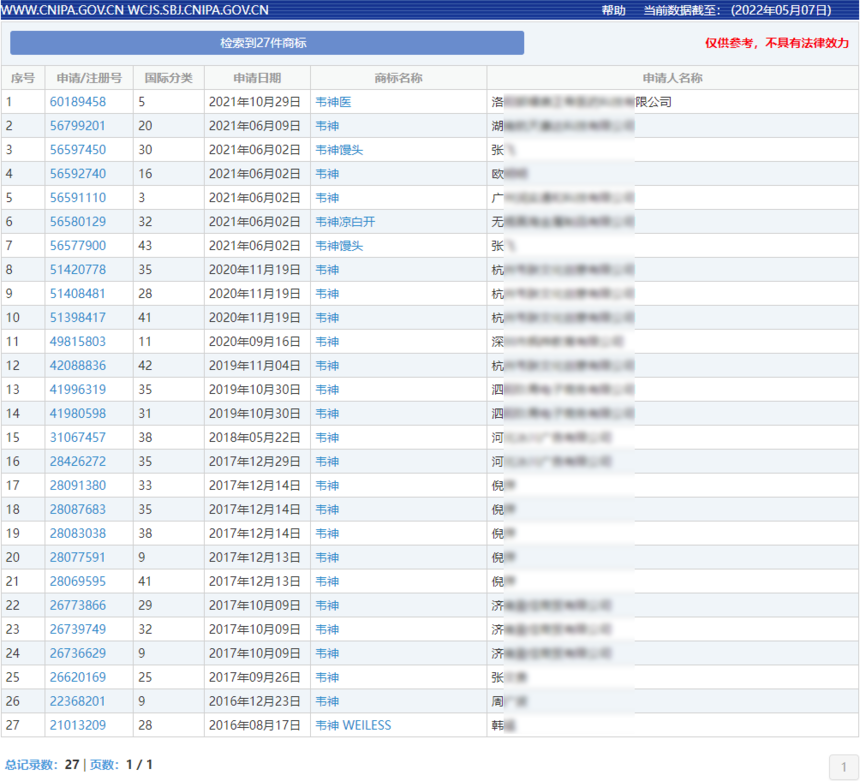
Task: Open application number 21013209
Action: pos(78,725)
